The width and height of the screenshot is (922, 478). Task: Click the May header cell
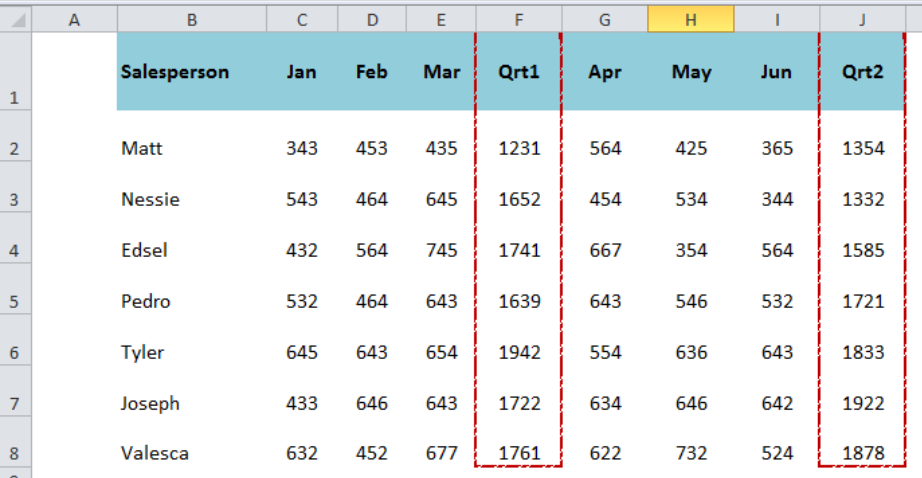click(x=690, y=71)
